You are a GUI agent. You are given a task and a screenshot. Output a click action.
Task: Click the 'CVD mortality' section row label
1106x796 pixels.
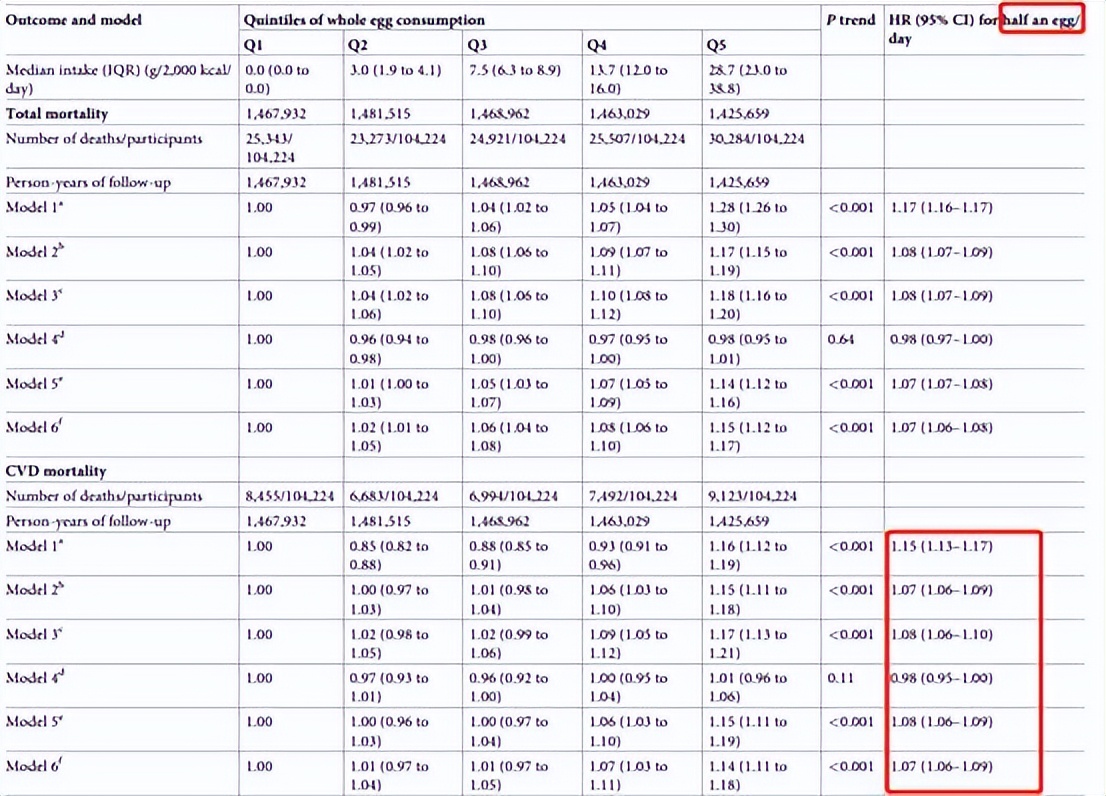[x=56, y=471]
